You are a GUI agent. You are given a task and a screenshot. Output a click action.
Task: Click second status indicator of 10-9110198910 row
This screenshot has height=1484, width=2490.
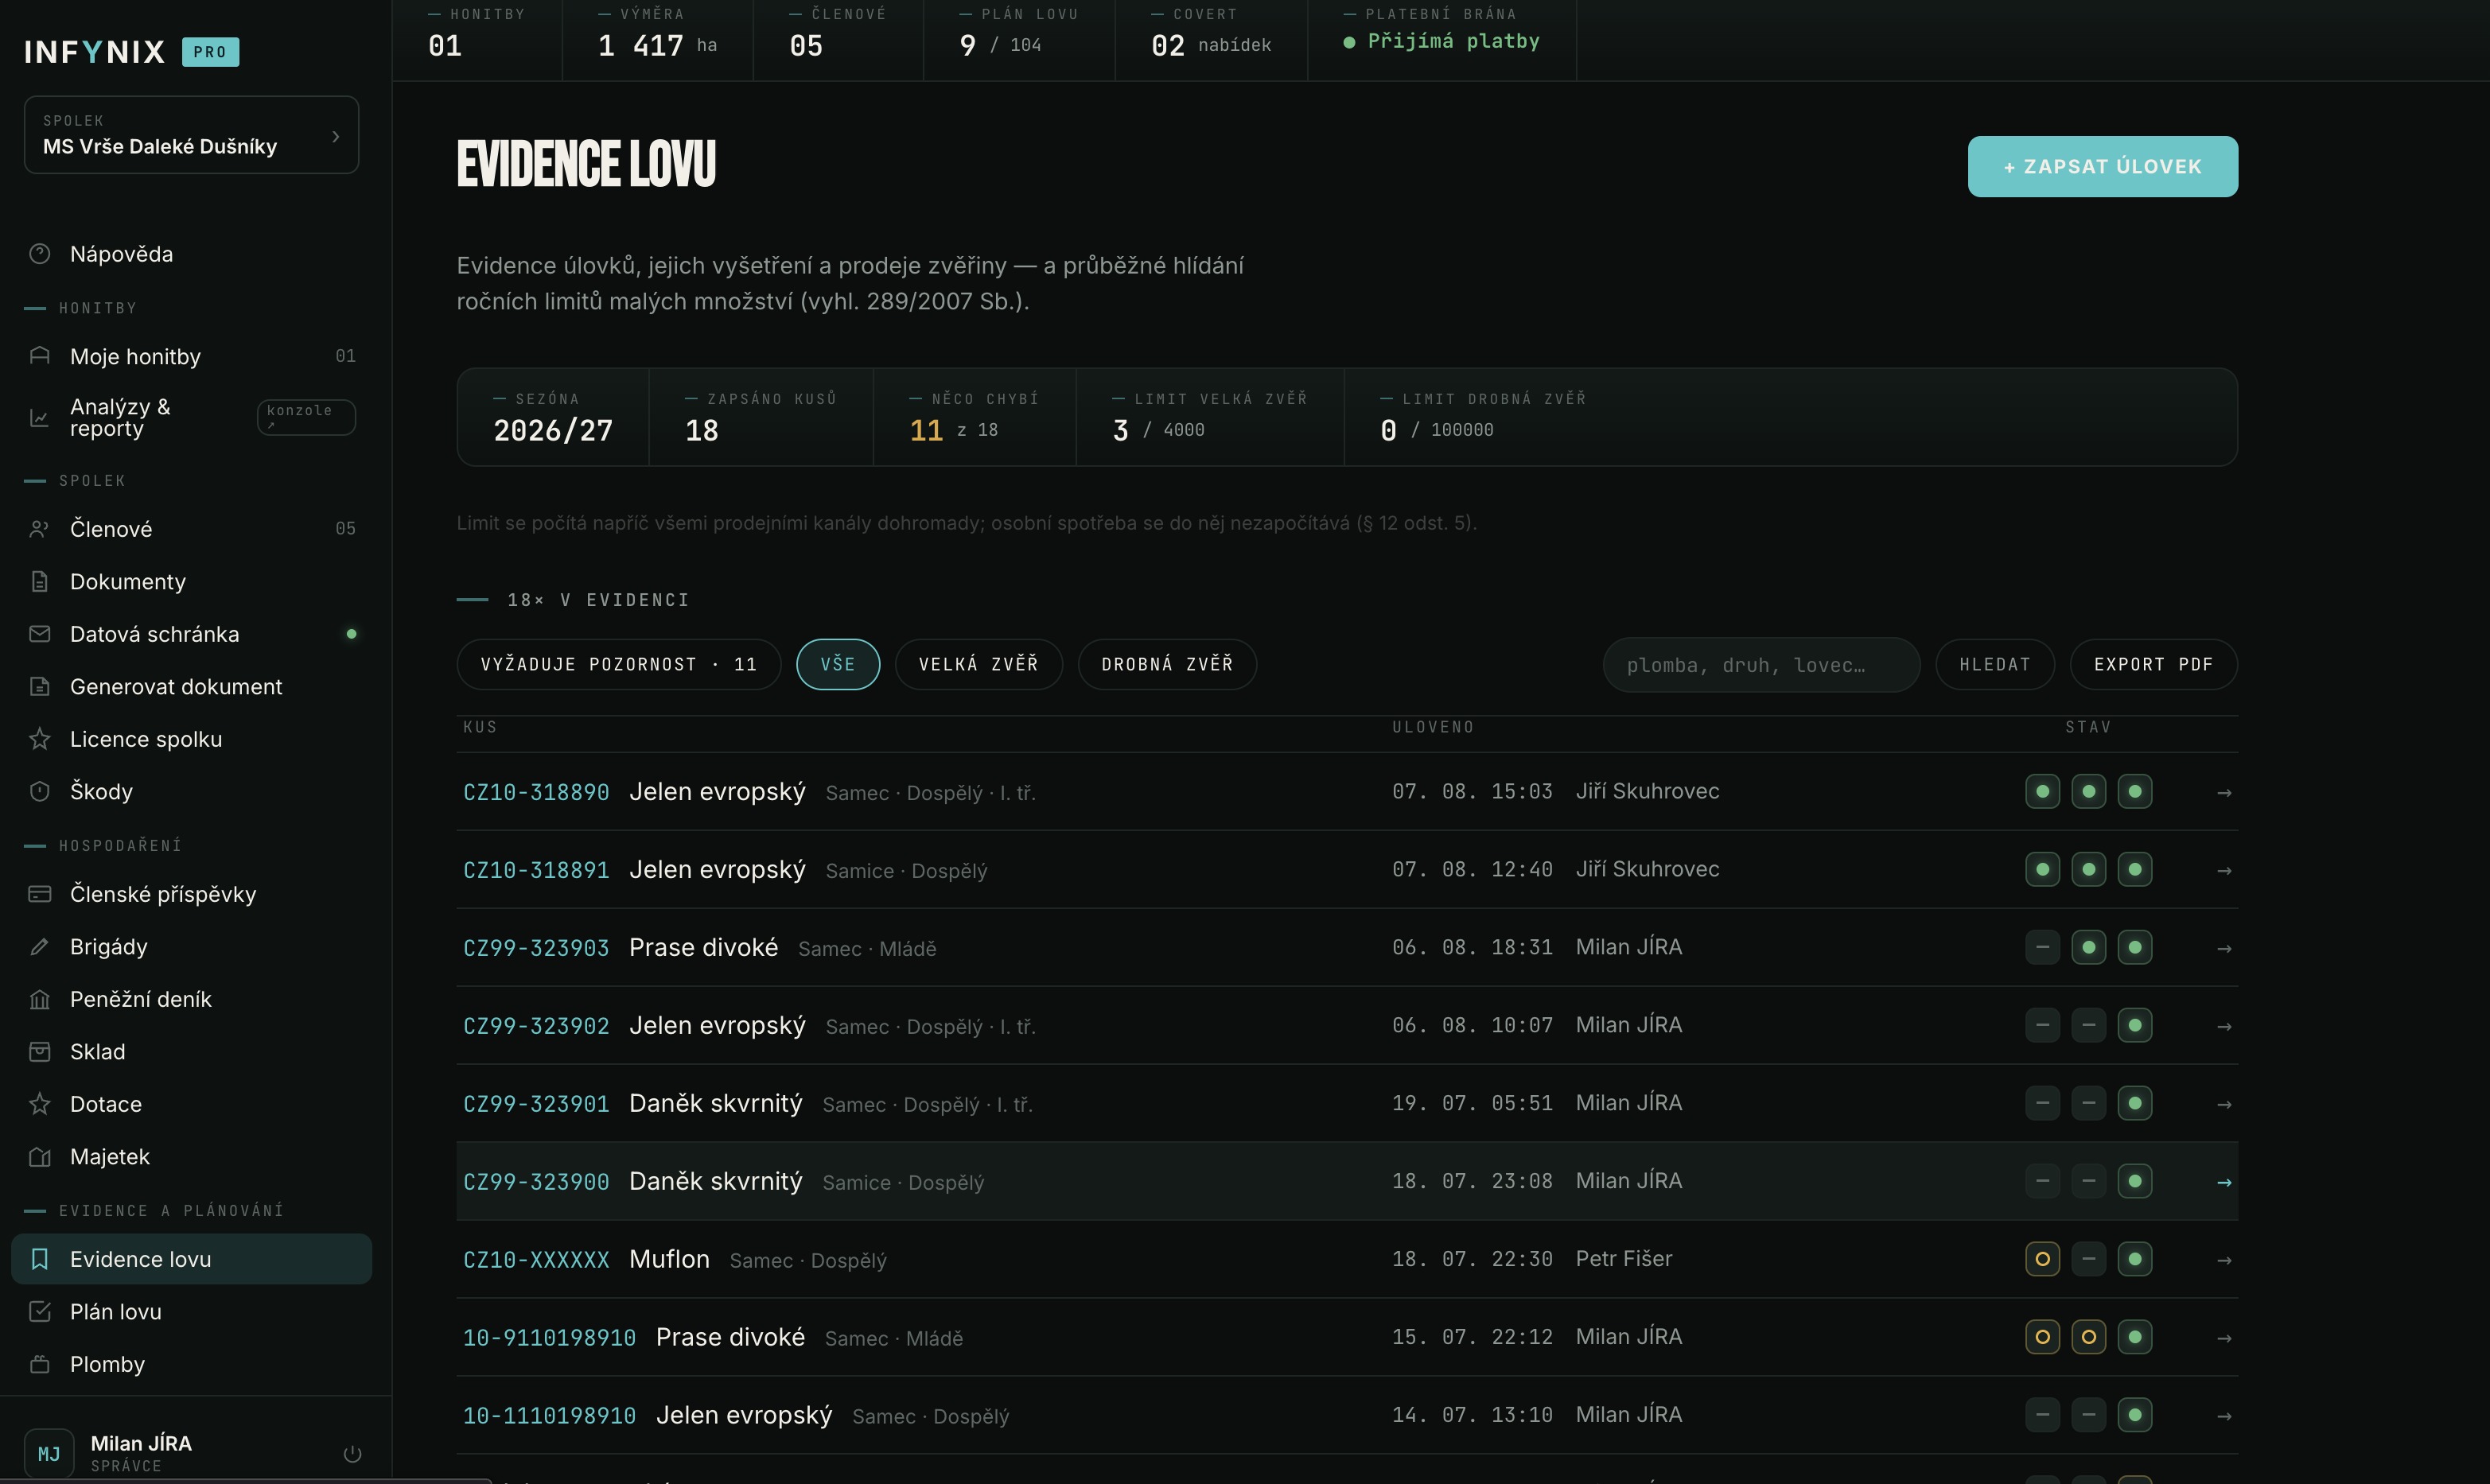[x=2088, y=1336]
